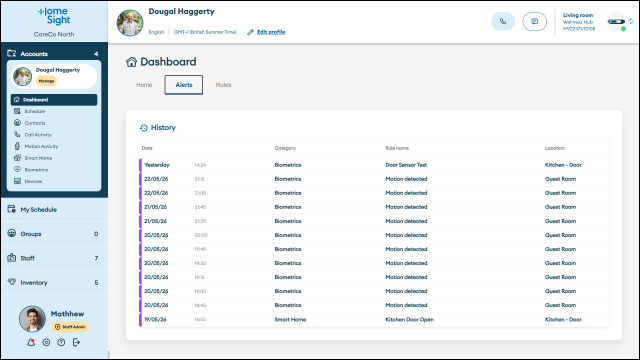640x360 pixels.
Task: Click the Staff Admin badge
Action: pyautogui.click(x=70, y=327)
